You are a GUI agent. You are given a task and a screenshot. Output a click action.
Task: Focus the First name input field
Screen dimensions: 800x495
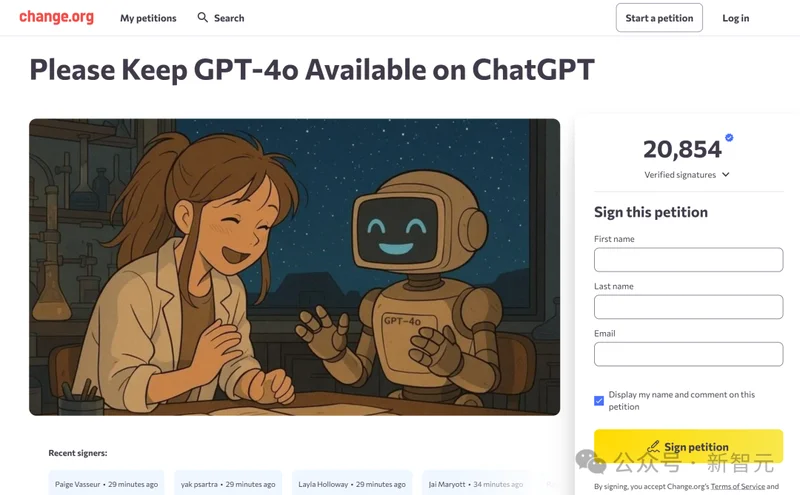tap(688, 260)
